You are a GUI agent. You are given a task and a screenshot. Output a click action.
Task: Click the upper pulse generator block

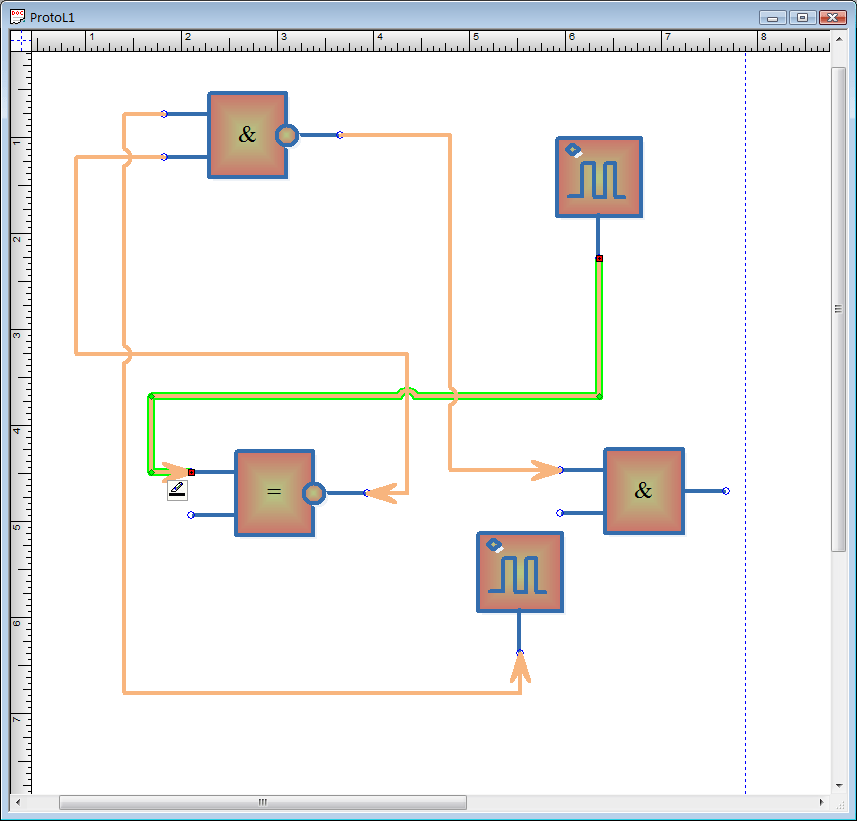pos(599,177)
